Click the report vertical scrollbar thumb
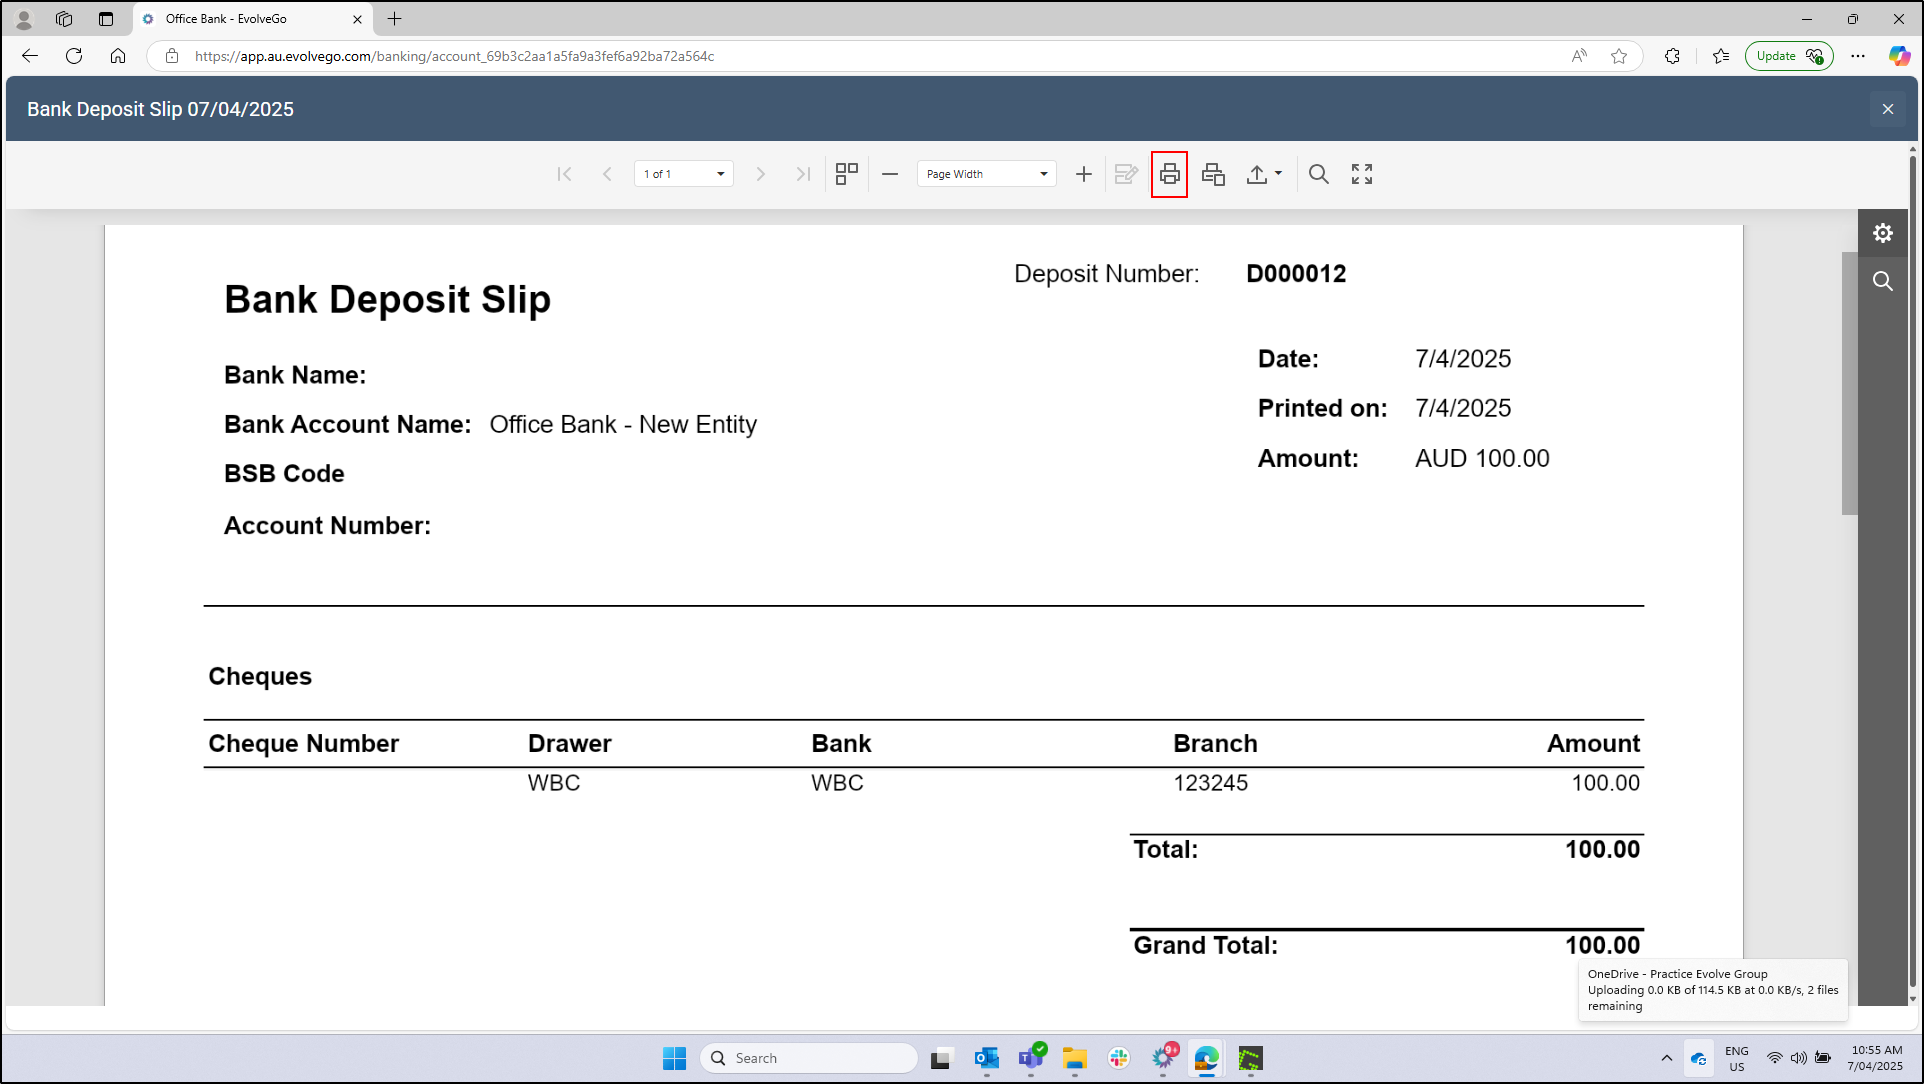This screenshot has width=1924, height=1084. pyautogui.click(x=1849, y=383)
